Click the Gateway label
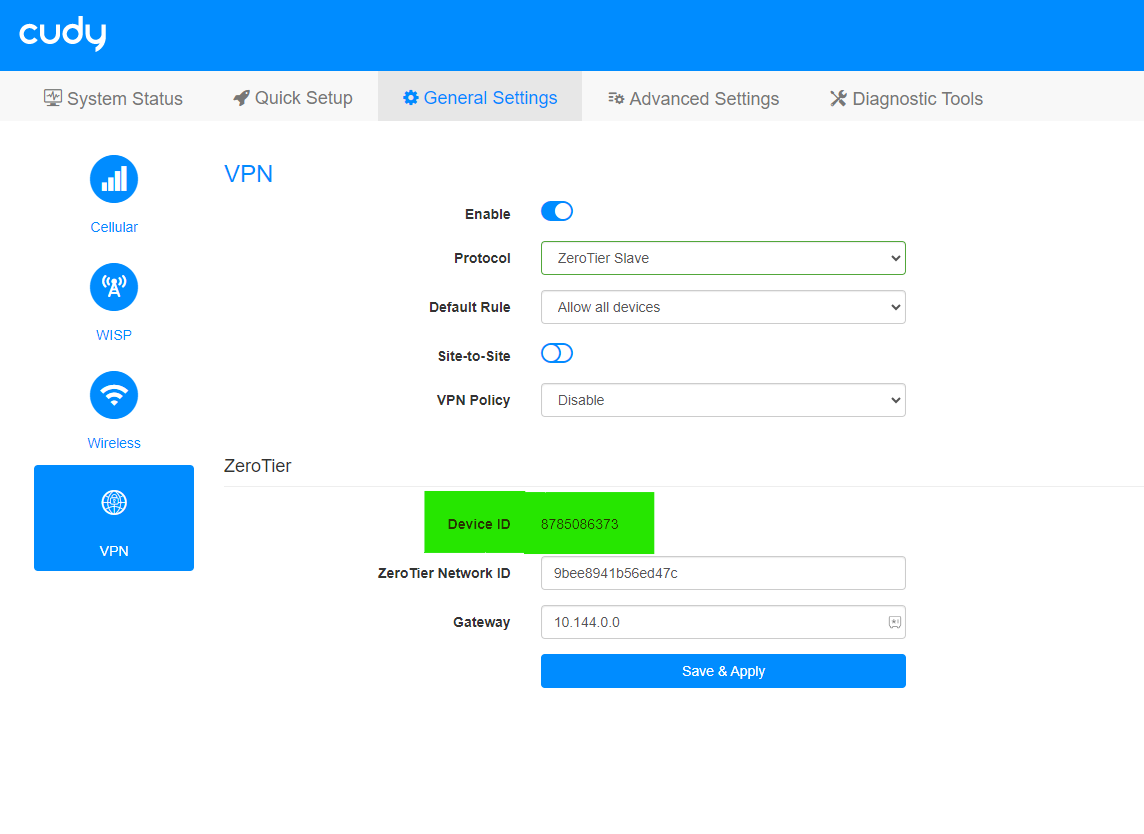Image resolution: width=1144 pixels, height=834 pixels. tap(482, 622)
